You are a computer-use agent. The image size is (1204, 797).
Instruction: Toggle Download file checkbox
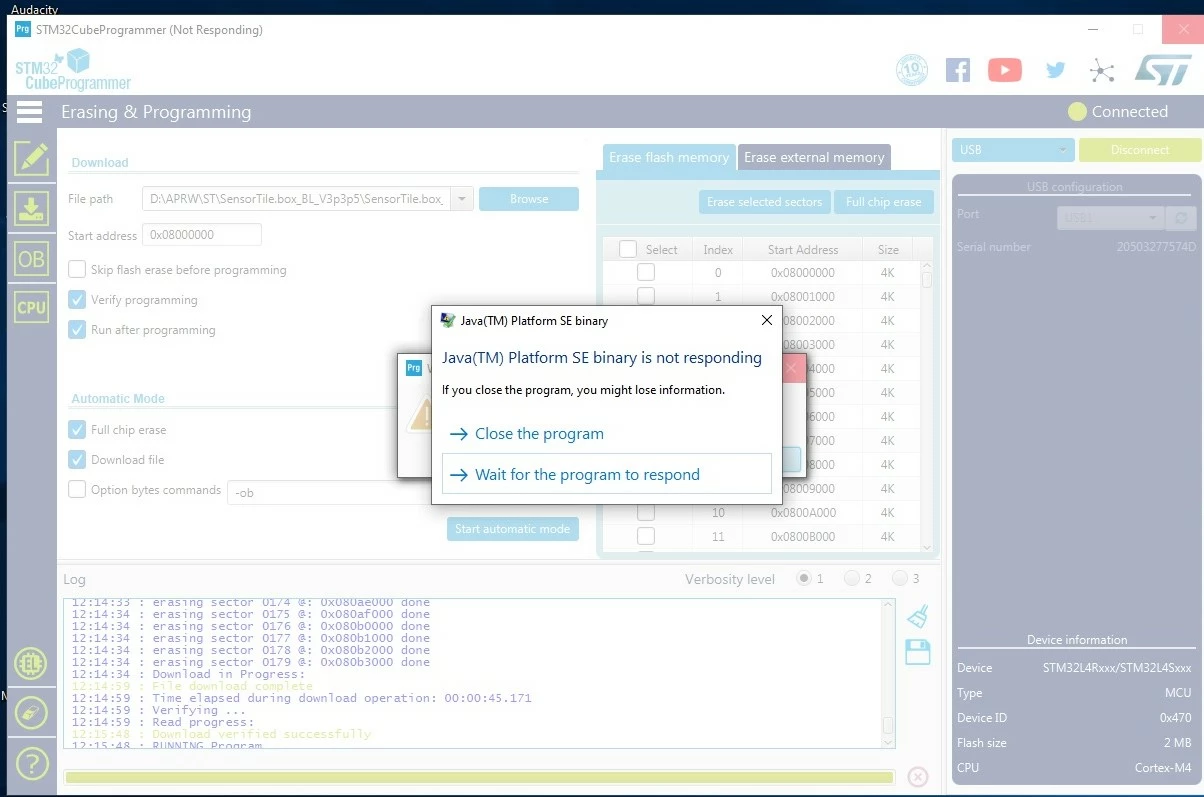tap(77, 460)
